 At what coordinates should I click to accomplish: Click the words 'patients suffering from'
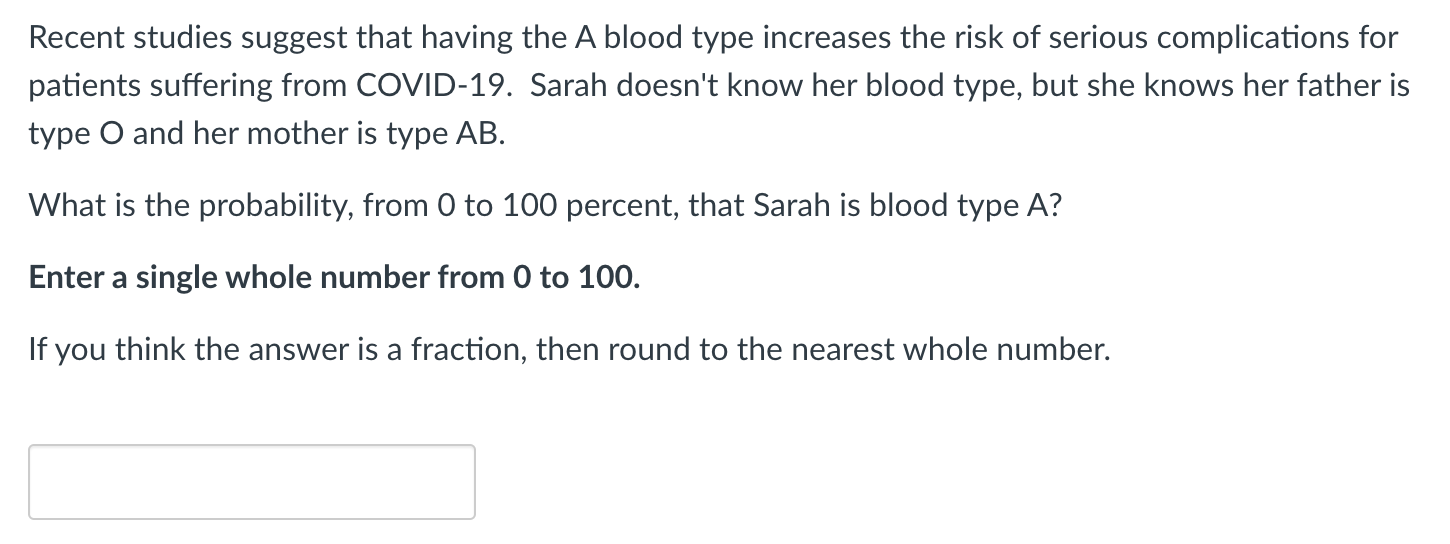click(188, 86)
